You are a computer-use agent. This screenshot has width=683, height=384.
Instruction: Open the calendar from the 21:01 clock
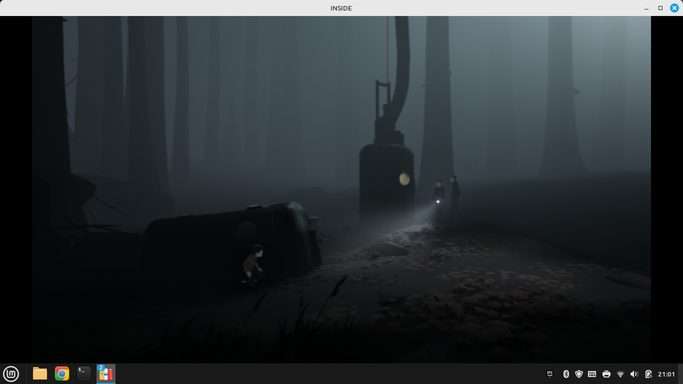pos(666,374)
